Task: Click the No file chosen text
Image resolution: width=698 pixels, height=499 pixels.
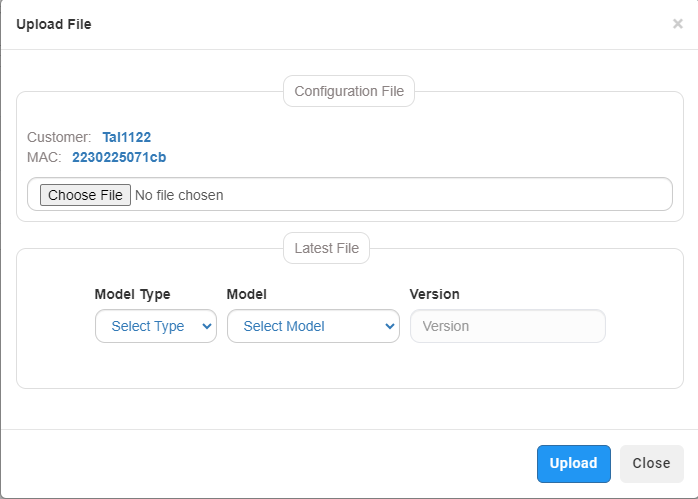Action: pyautogui.click(x=179, y=195)
